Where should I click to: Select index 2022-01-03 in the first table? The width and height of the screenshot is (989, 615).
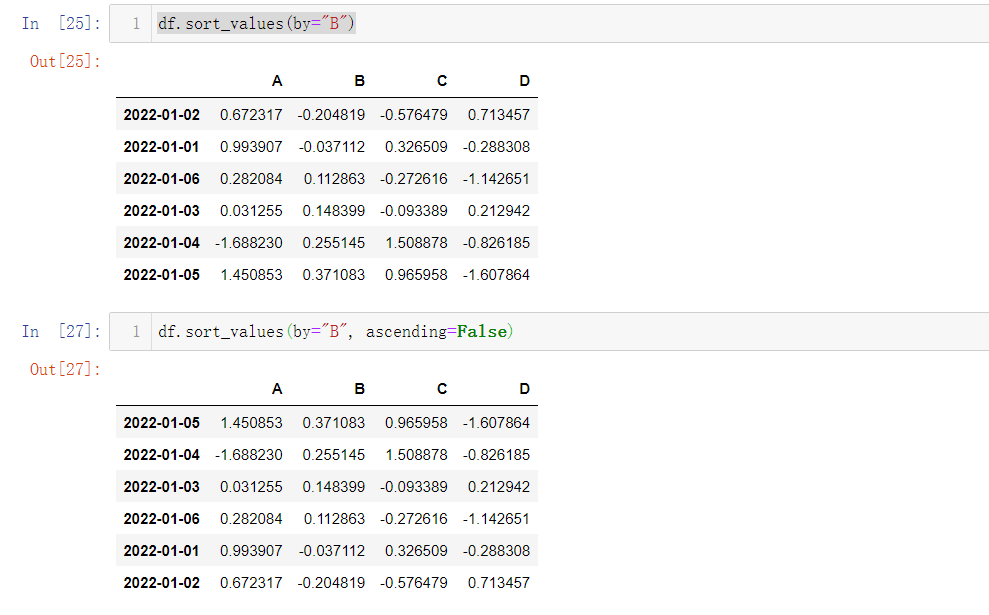(161, 211)
